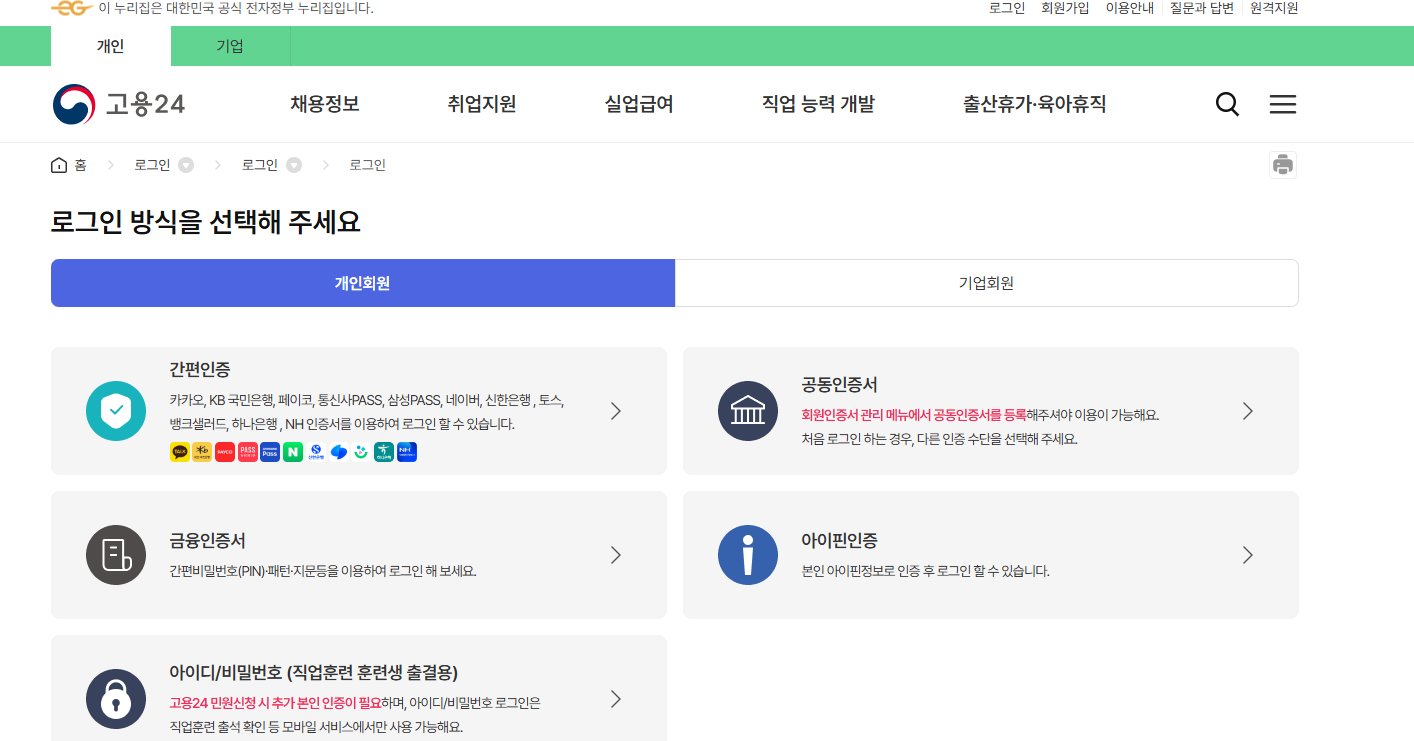The height and width of the screenshot is (741, 1414).
Task: Click the print page icon
Action: coord(1284,164)
